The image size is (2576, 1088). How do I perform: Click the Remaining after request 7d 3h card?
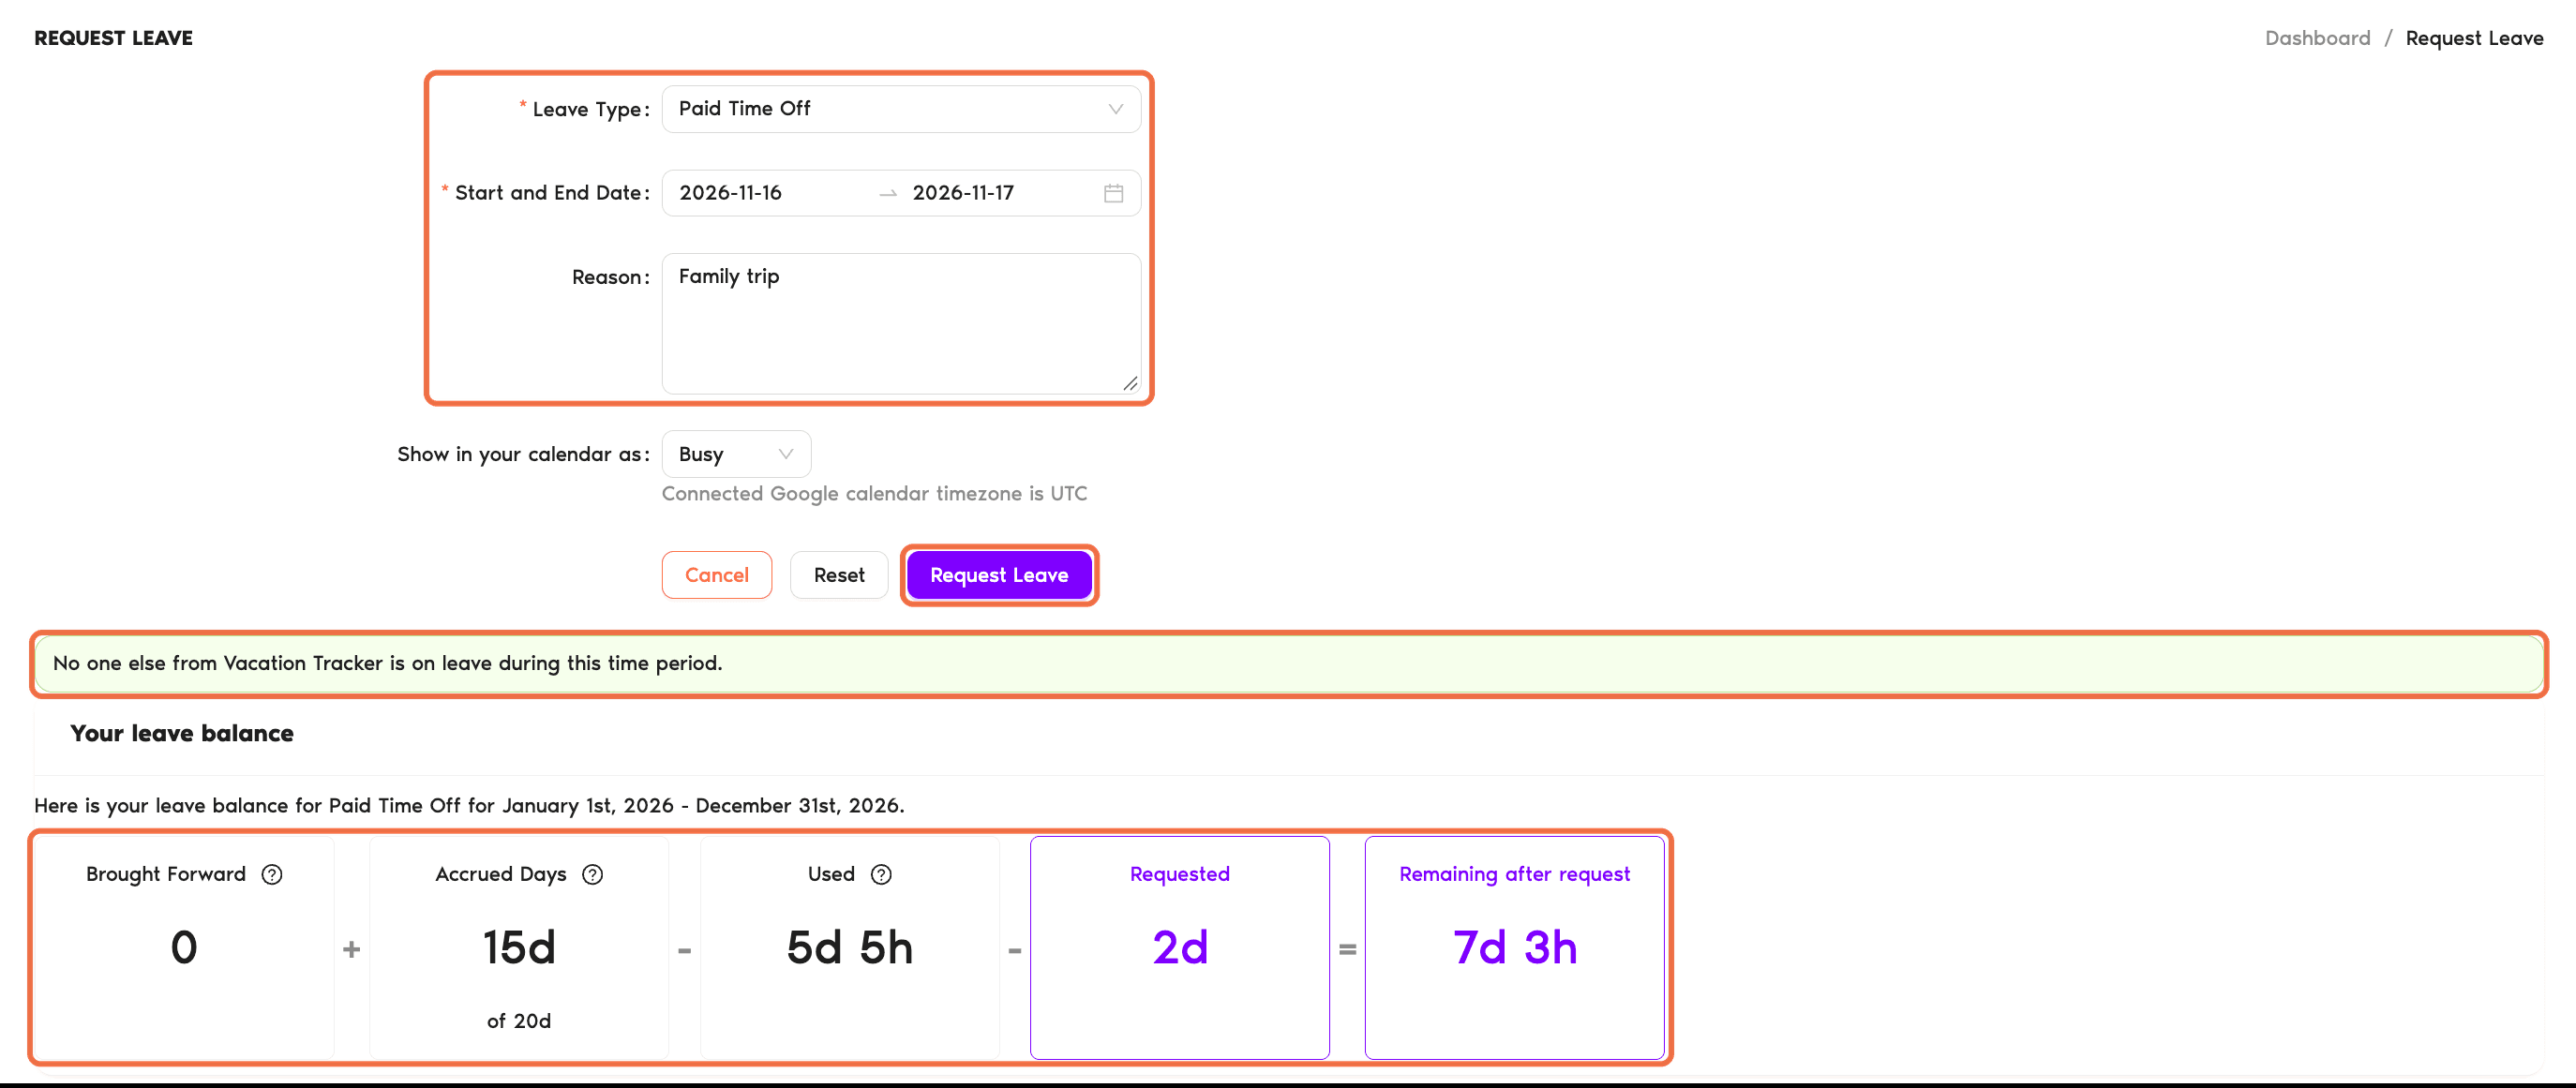tap(1515, 947)
